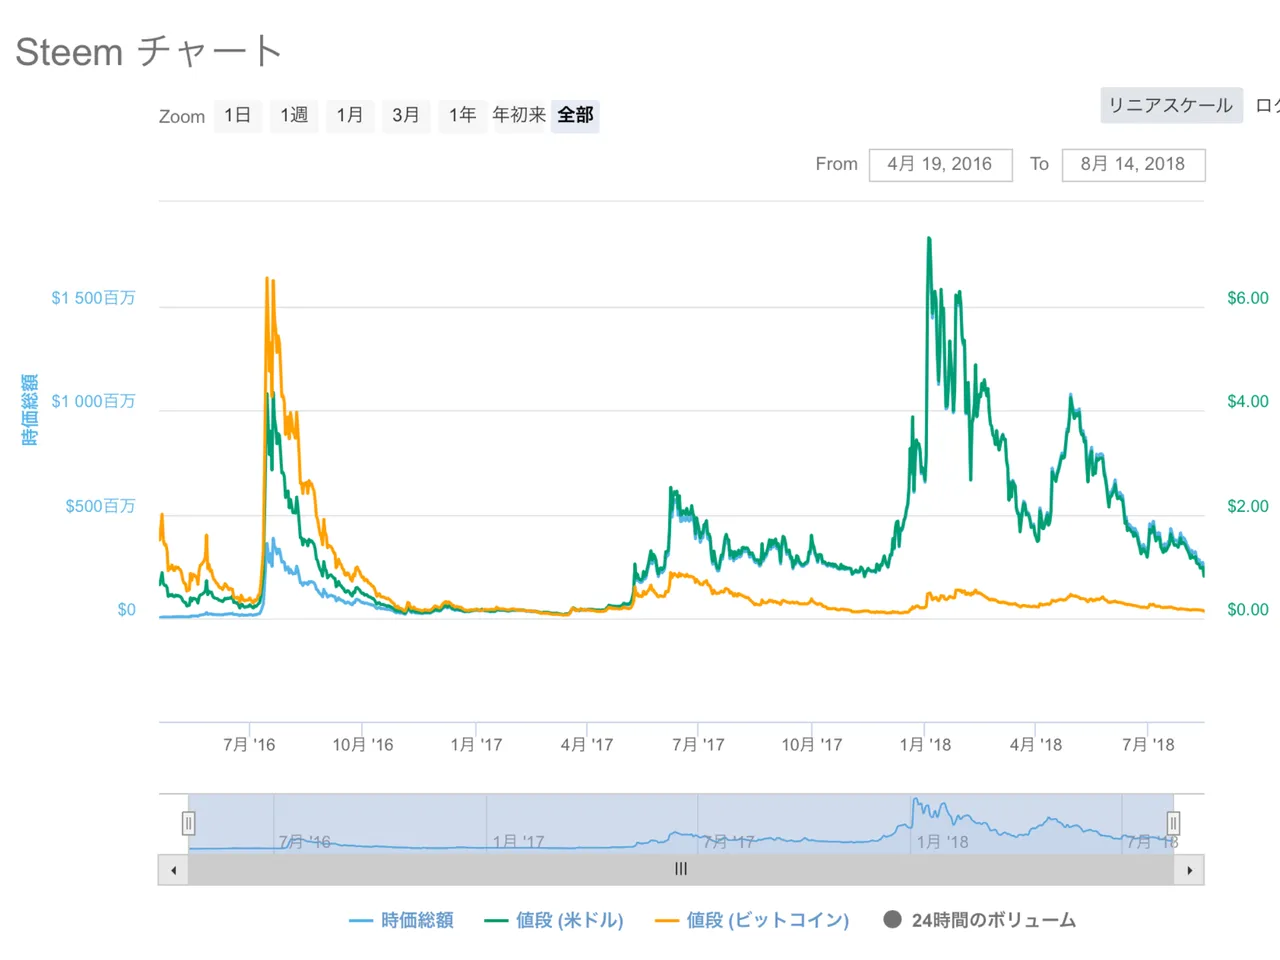
Task: Click the navigator mini chart area
Action: pos(681,824)
